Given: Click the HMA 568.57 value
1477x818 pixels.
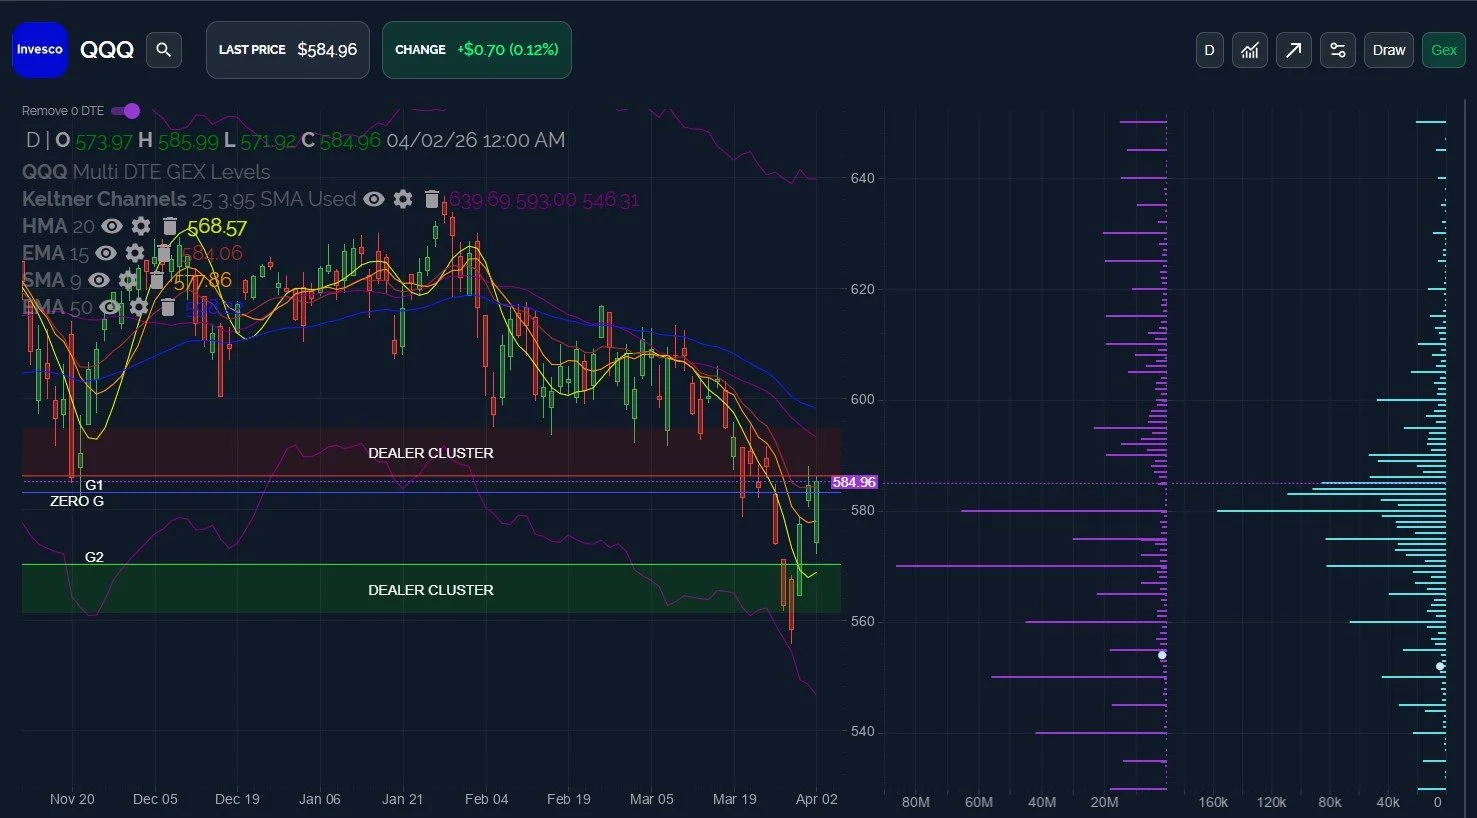Looking at the screenshot, I should (216, 227).
